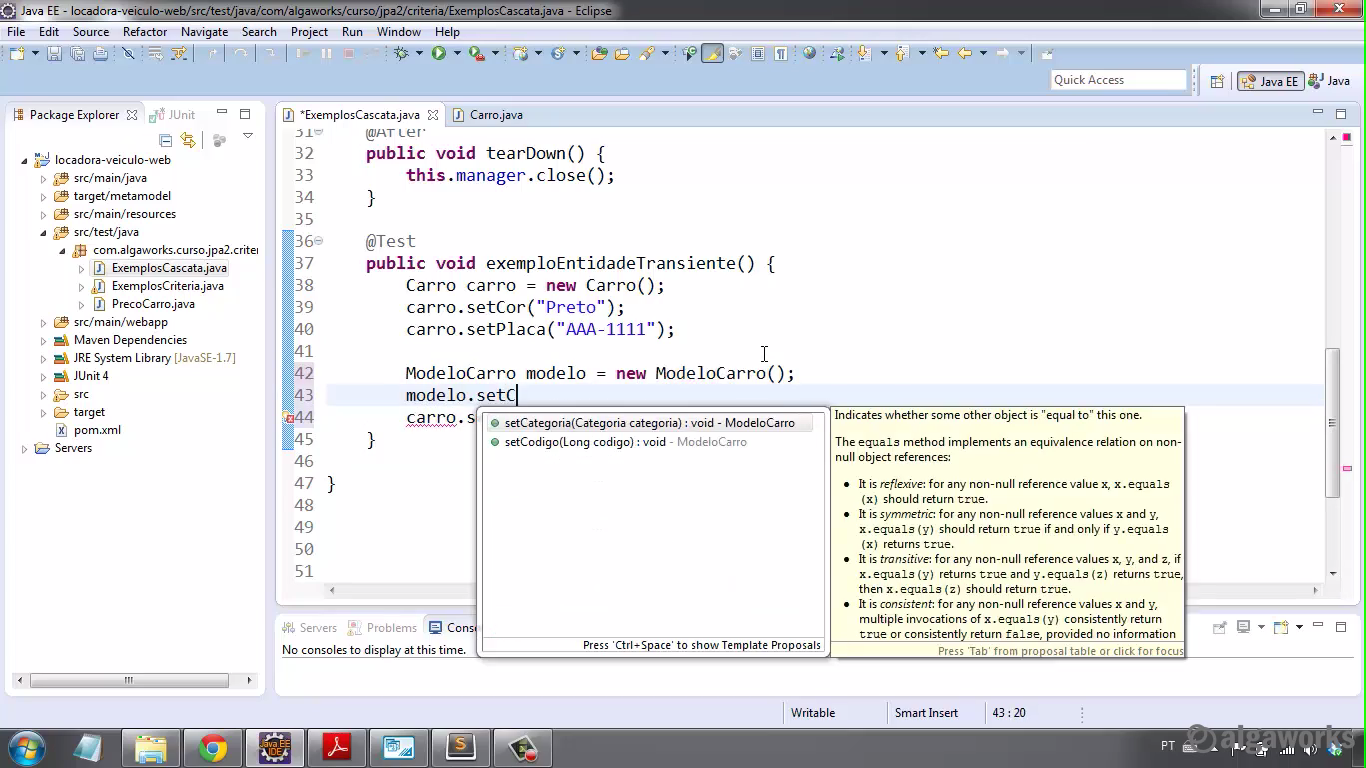Choose setCategoria proposal in autocomplete list
Image resolution: width=1366 pixels, height=768 pixels.
650,423
